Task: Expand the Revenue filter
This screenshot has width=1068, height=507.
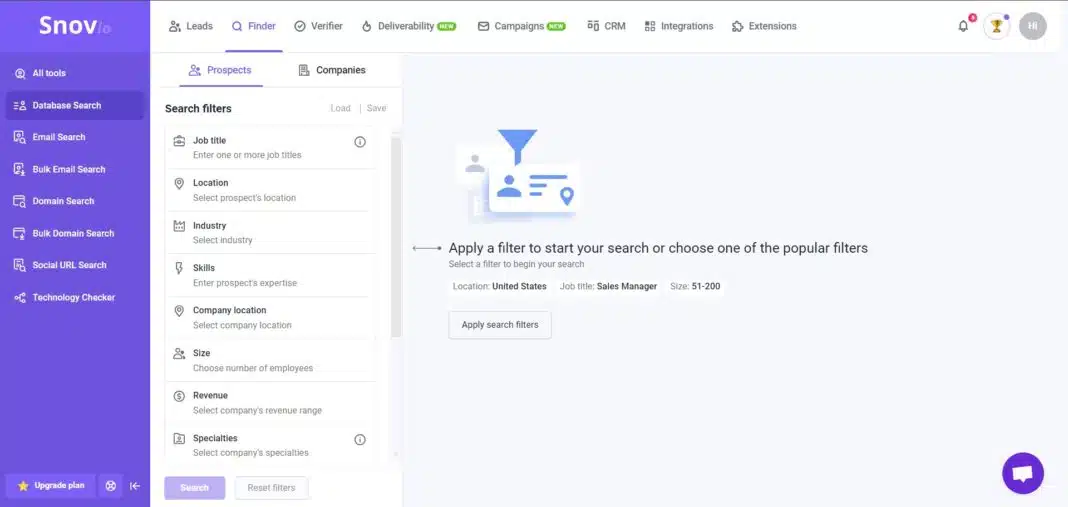Action: [x=270, y=402]
